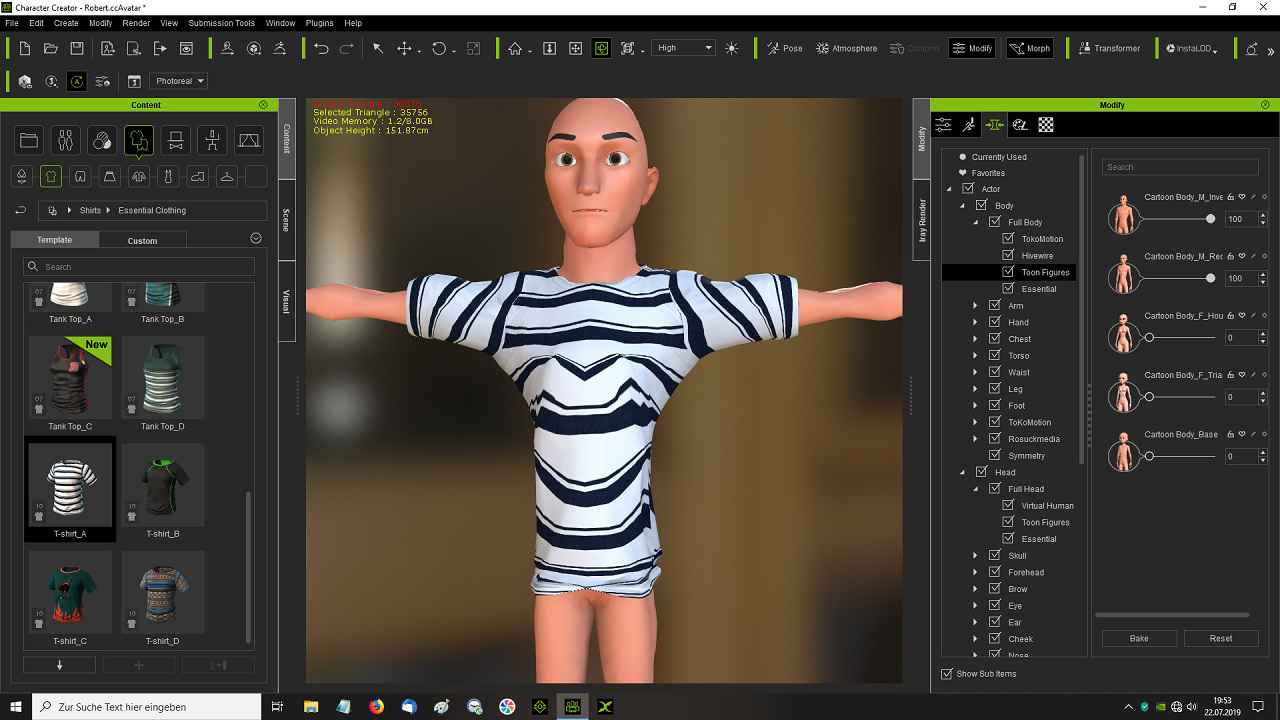The height and width of the screenshot is (720, 1280).
Task: Open Firefox from the Windows taskbar
Action: (376, 707)
